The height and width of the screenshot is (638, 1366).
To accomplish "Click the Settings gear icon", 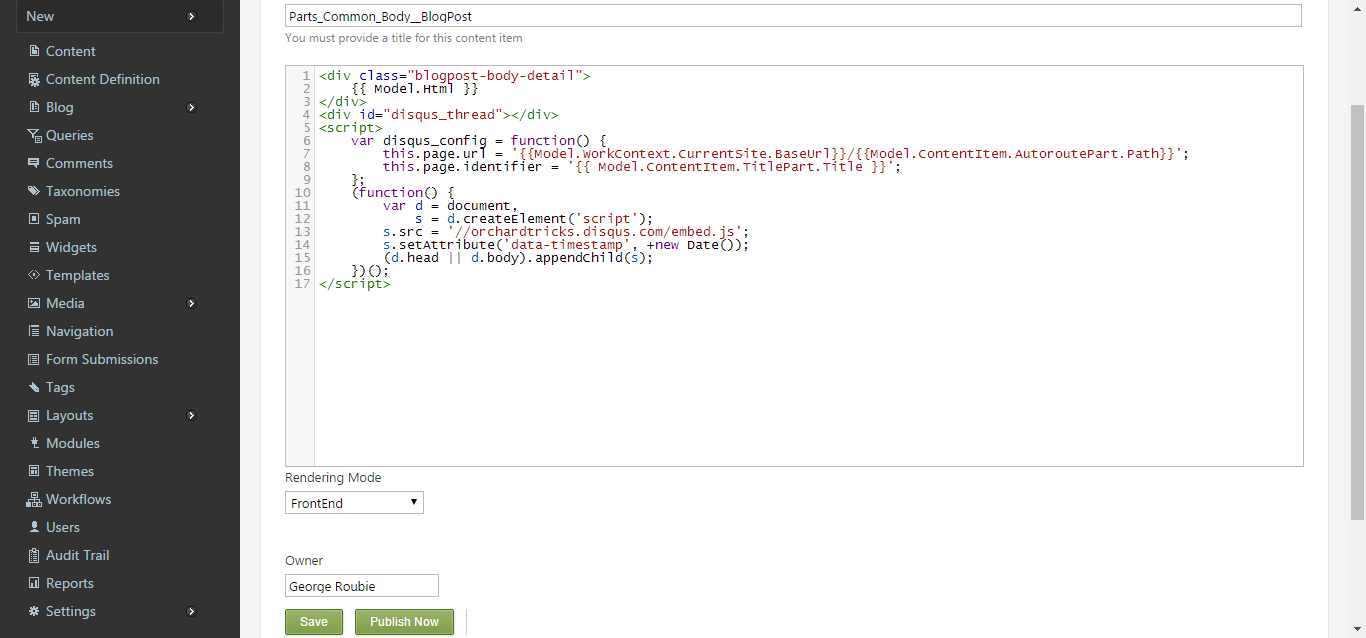I will pyautogui.click(x=34, y=611).
